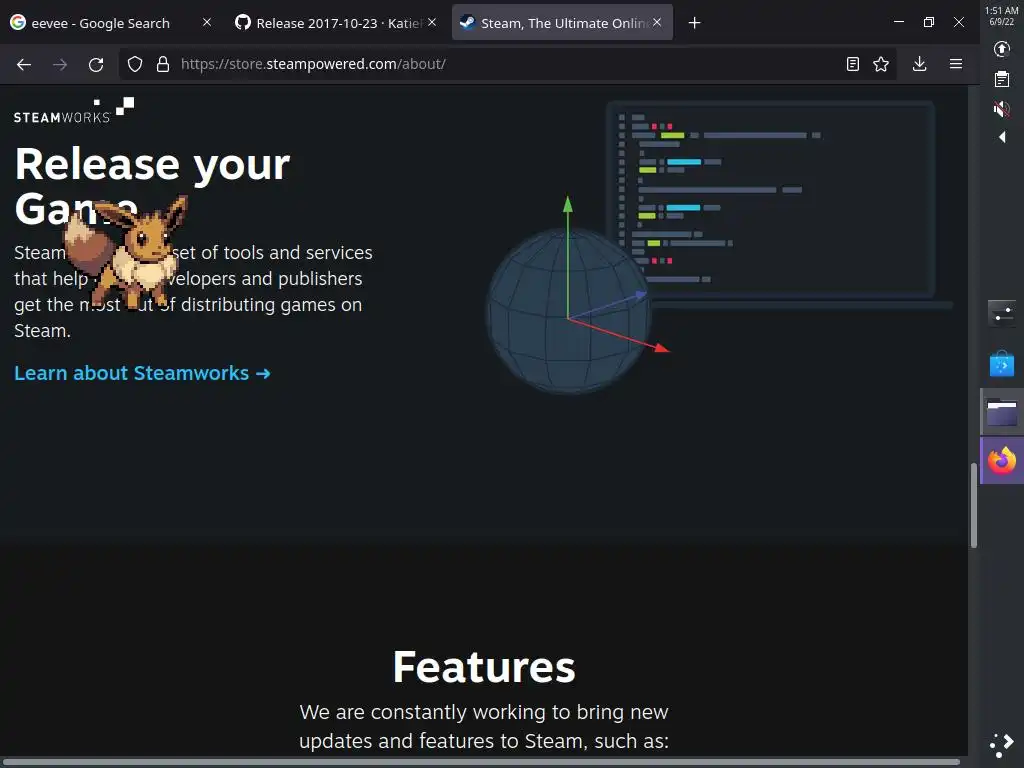Click the address bar URL field
The height and width of the screenshot is (768, 1024).
click(x=509, y=64)
